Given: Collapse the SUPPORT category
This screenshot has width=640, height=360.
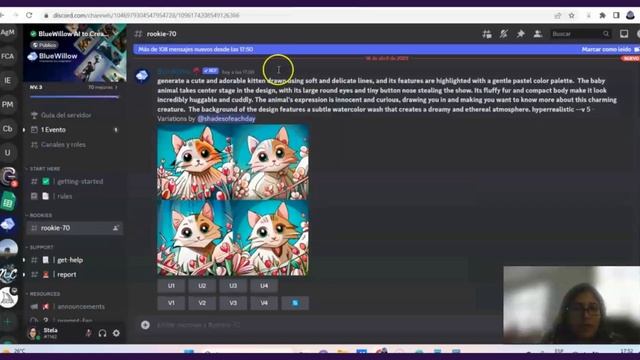Looking at the screenshot, I should (x=40, y=247).
